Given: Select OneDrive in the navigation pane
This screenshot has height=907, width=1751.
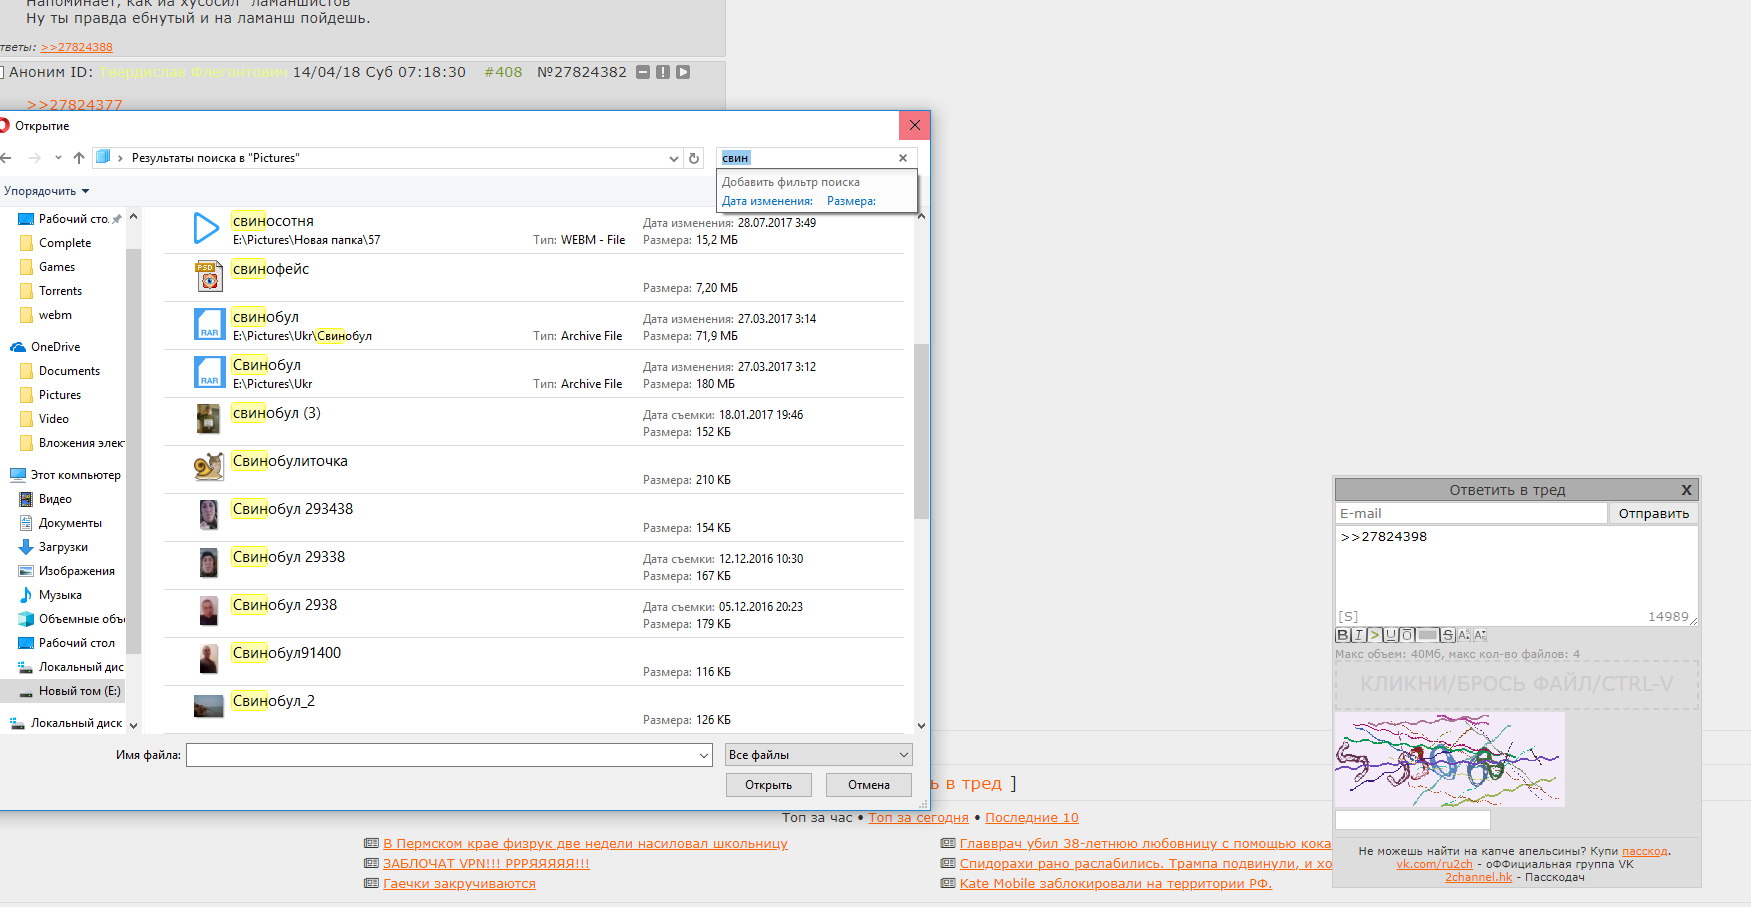Looking at the screenshot, I should tap(45, 347).
